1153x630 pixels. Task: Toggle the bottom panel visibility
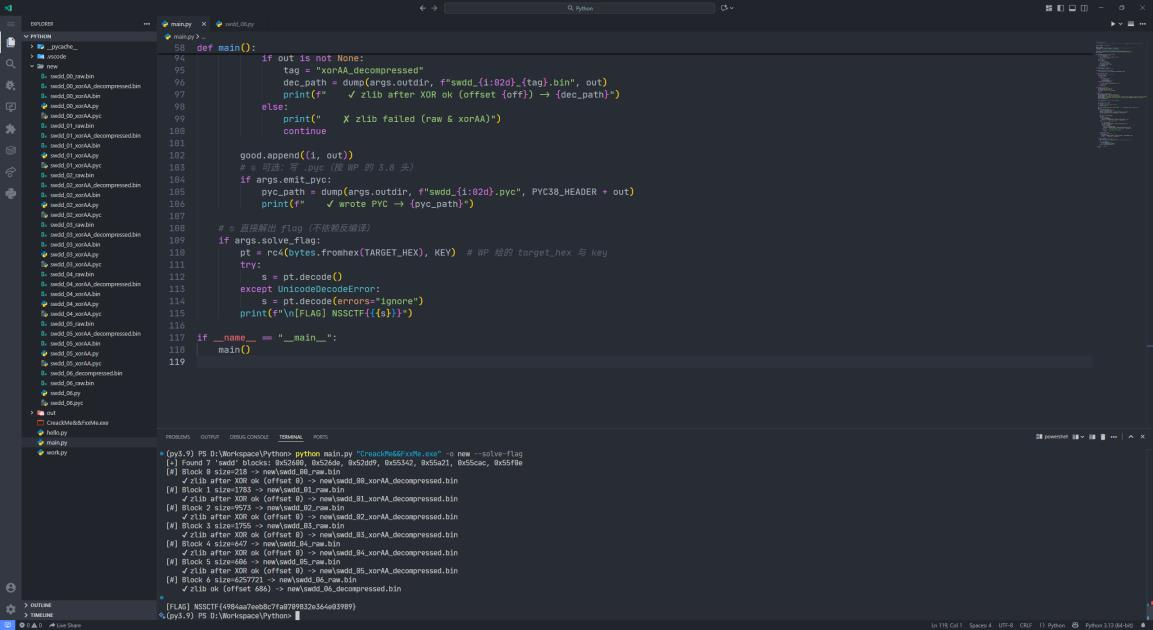click(1072, 8)
